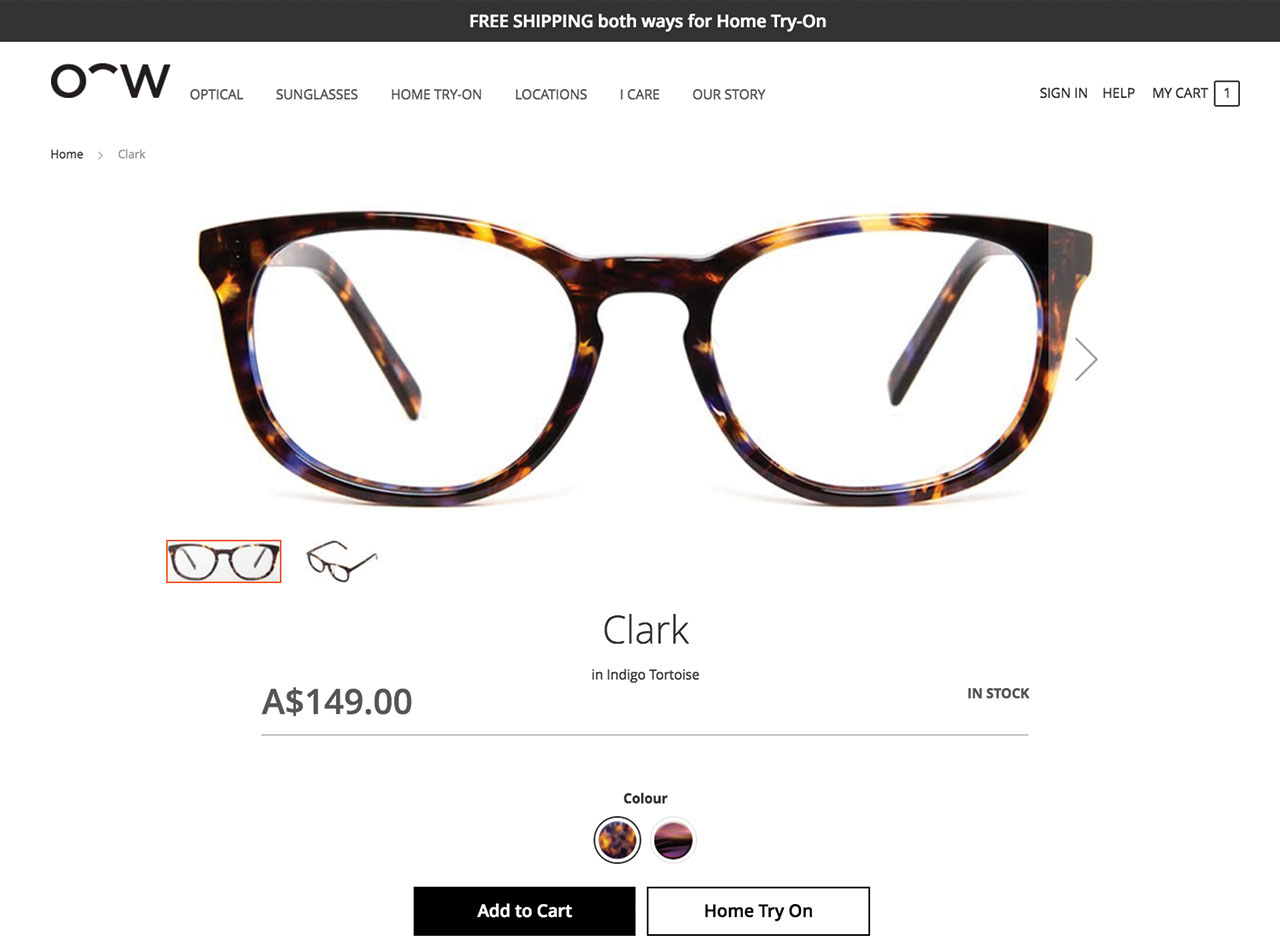Open the I Care page
The image size is (1280, 940).
pyautogui.click(x=640, y=94)
